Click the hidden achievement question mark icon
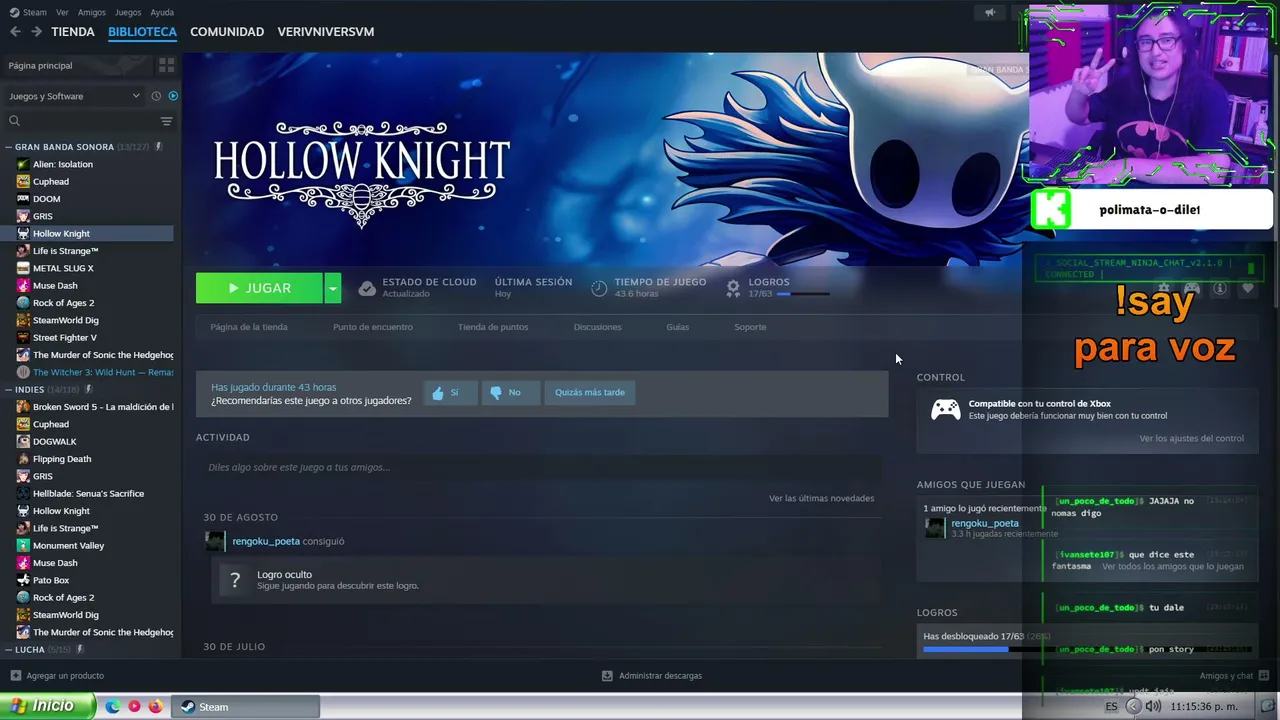The width and height of the screenshot is (1280, 720). point(235,580)
